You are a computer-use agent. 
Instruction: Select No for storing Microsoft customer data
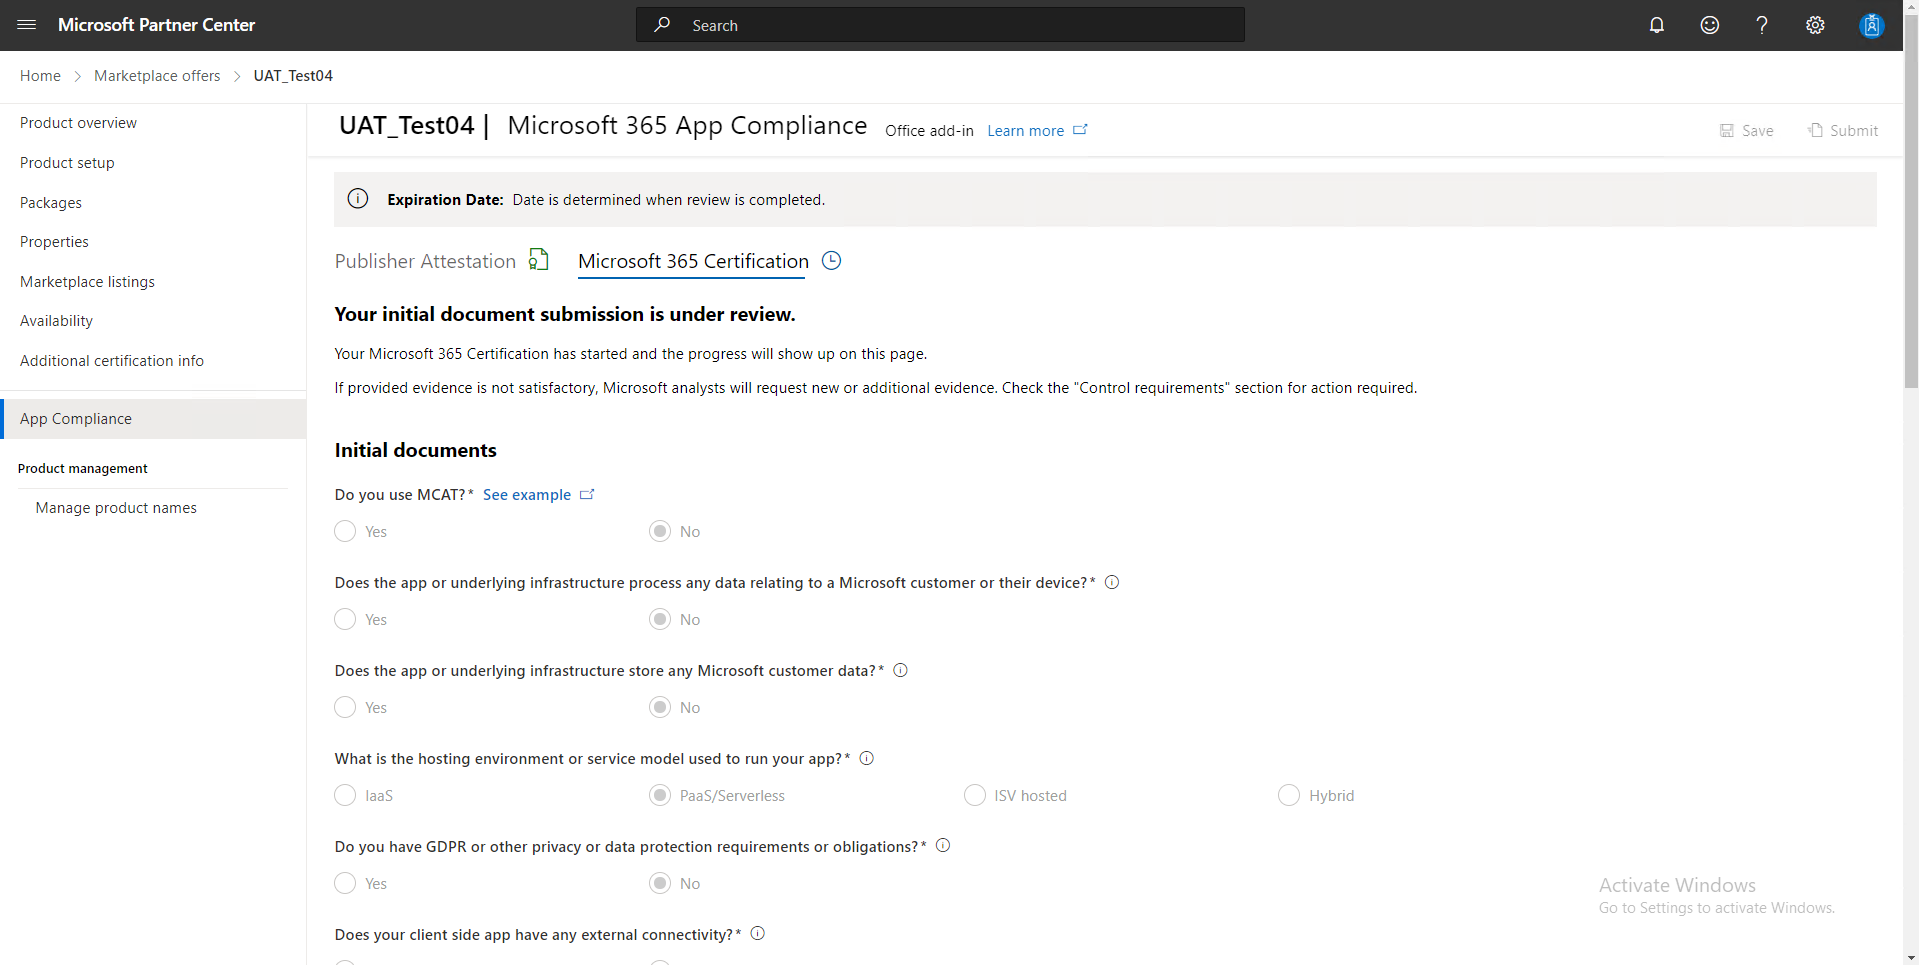click(660, 707)
